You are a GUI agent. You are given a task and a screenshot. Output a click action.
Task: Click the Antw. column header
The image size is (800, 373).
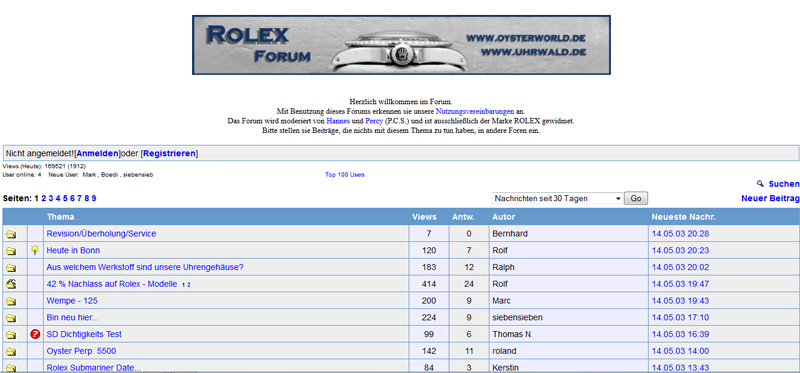click(463, 217)
